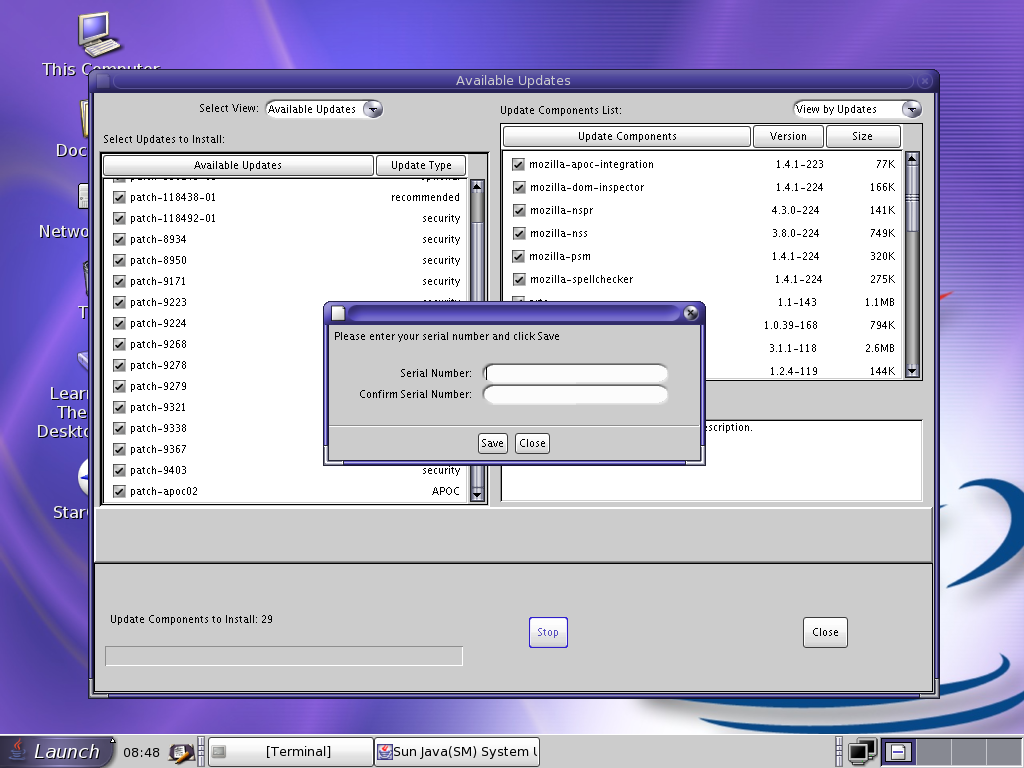Click the Update Components column header
Viewport: 1024px width, 768px height.
point(627,136)
